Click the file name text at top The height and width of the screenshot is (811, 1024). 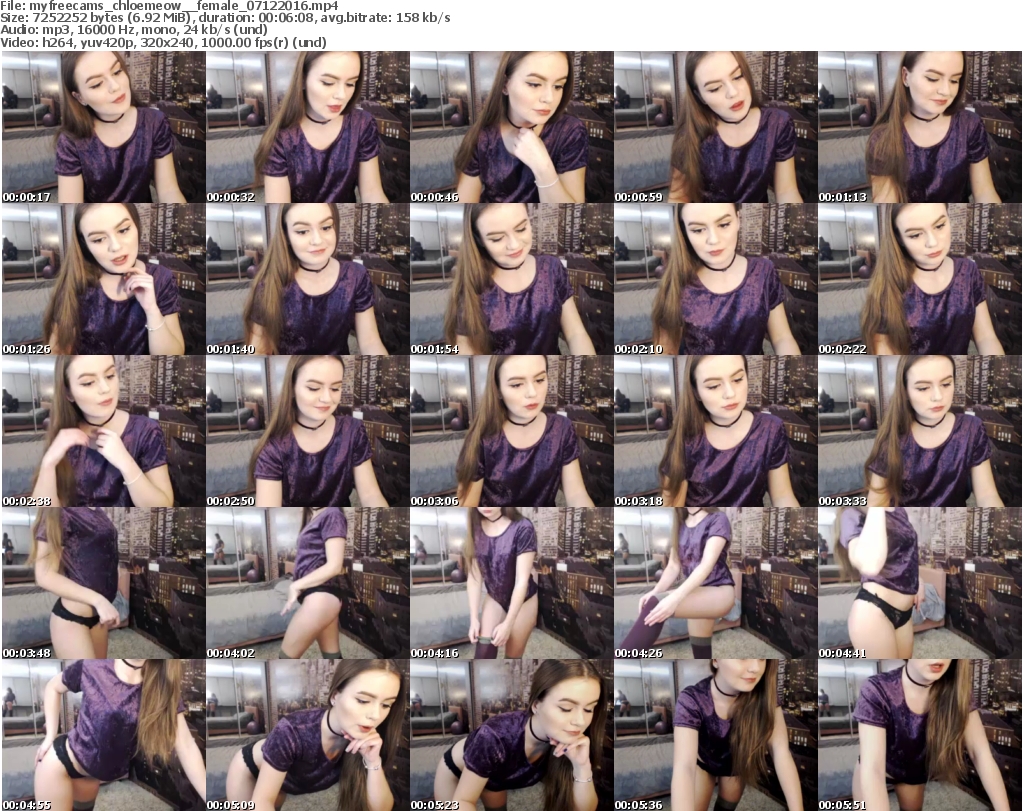pyautogui.click(x=170, y=6)
